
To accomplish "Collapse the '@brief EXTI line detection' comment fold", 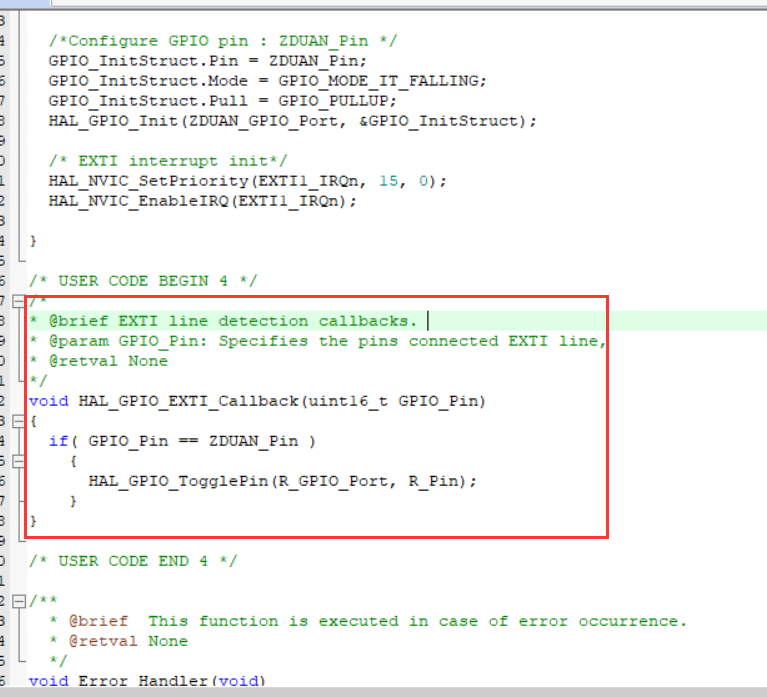I will (x=18, y=301).
